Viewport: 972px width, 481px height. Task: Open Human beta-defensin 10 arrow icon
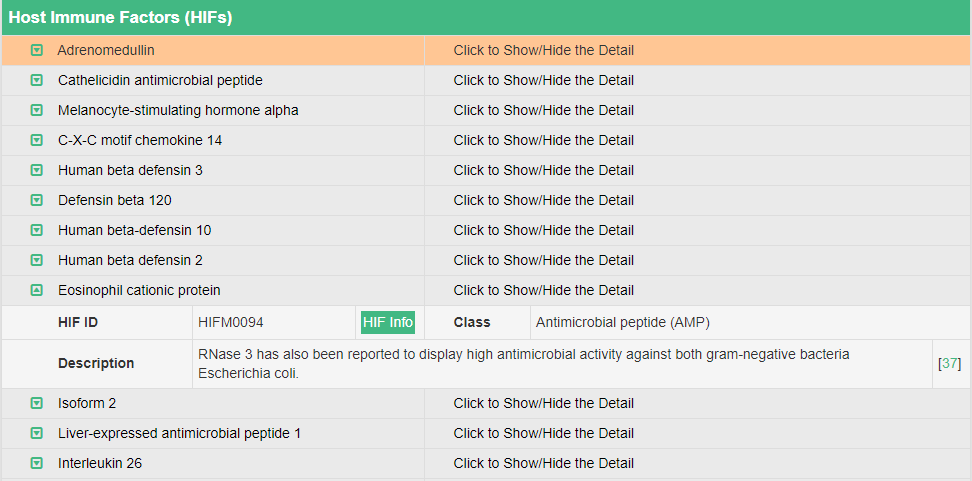coord(37,230)
